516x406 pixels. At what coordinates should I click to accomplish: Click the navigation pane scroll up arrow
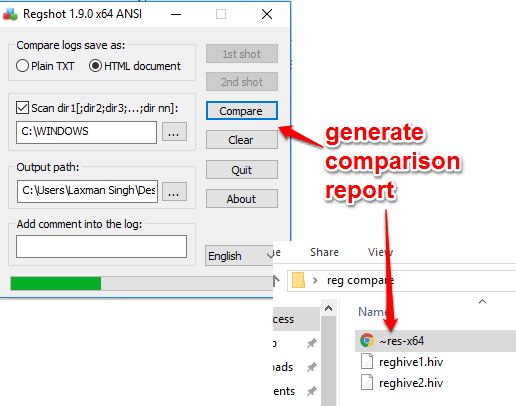[328, 308]
